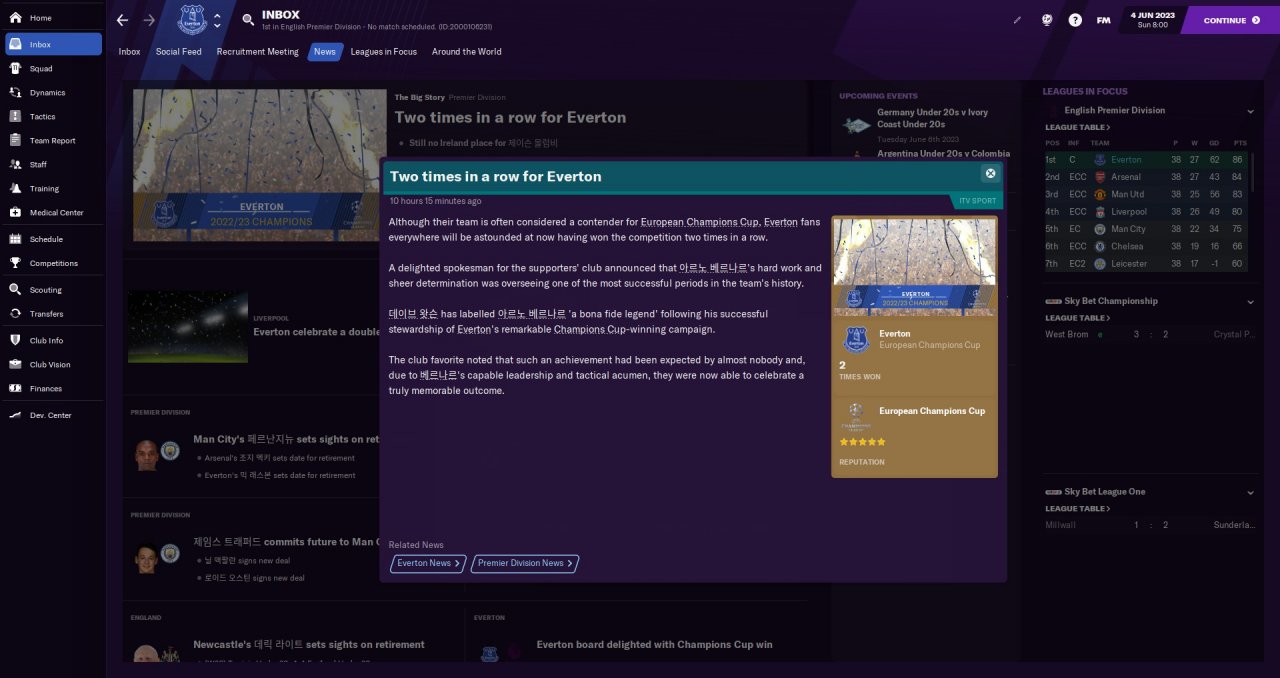
Task: Click Man City row in league table
Action: pos(1148,229)
